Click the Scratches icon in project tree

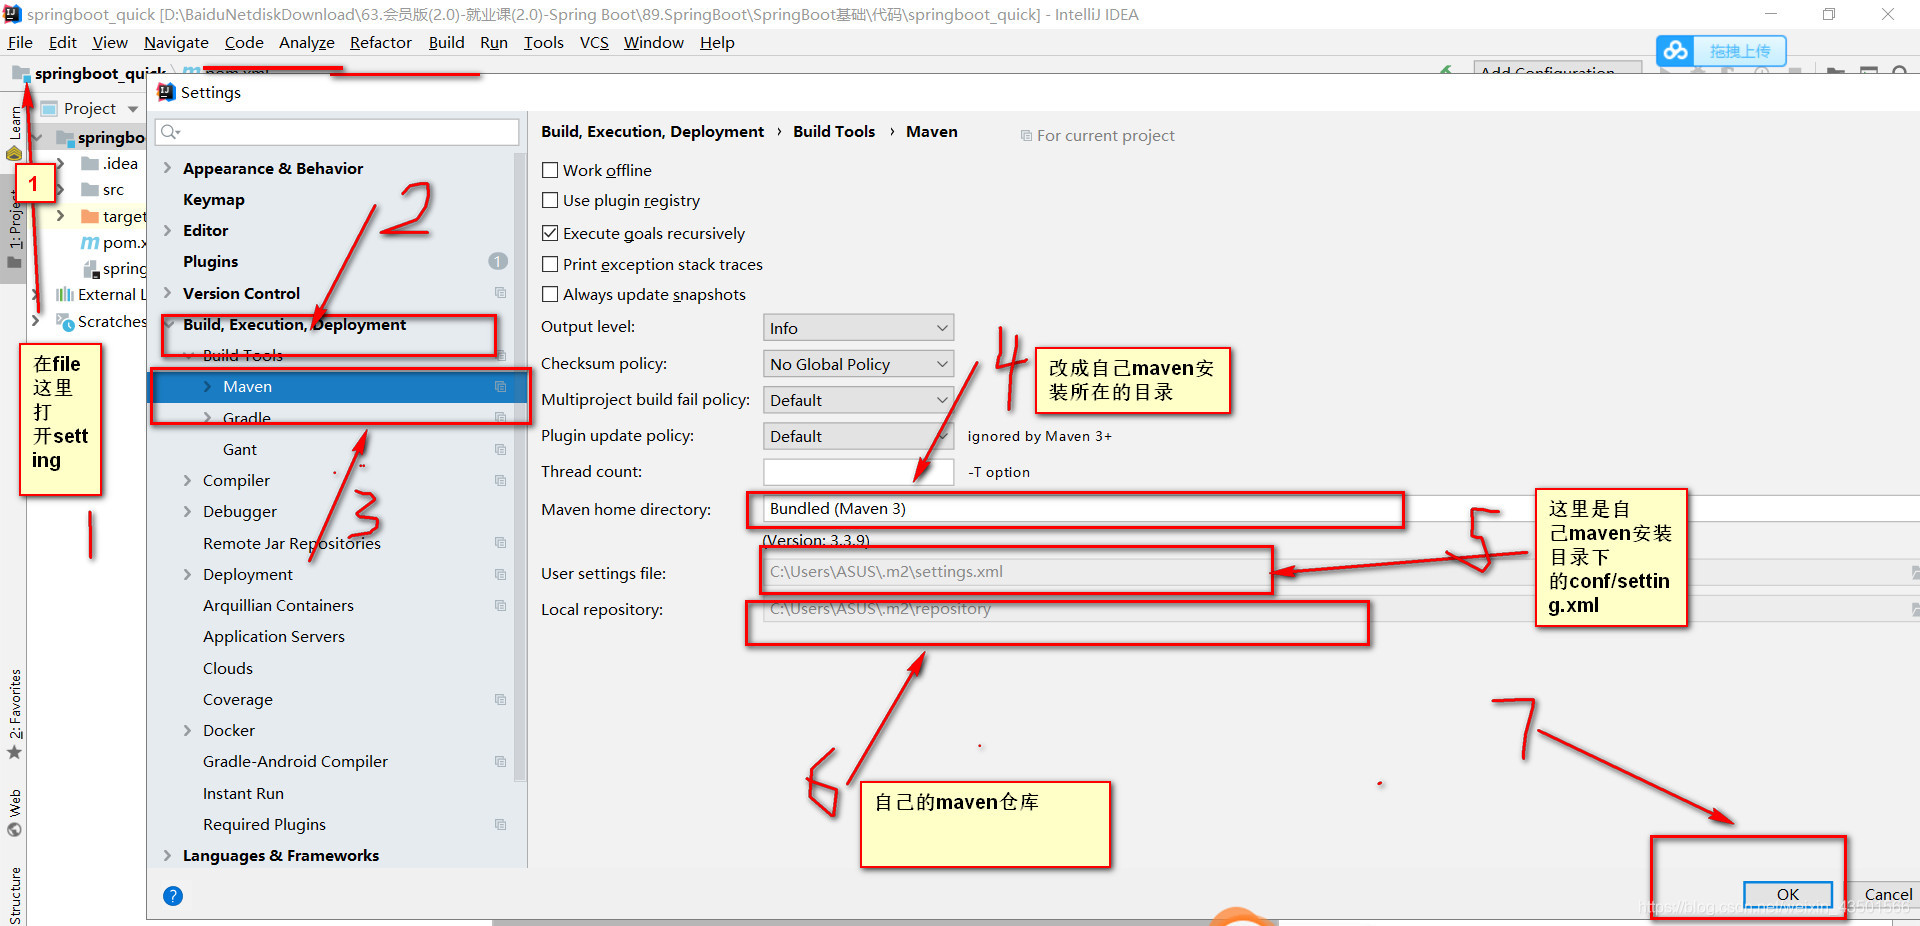click(65, 322)
